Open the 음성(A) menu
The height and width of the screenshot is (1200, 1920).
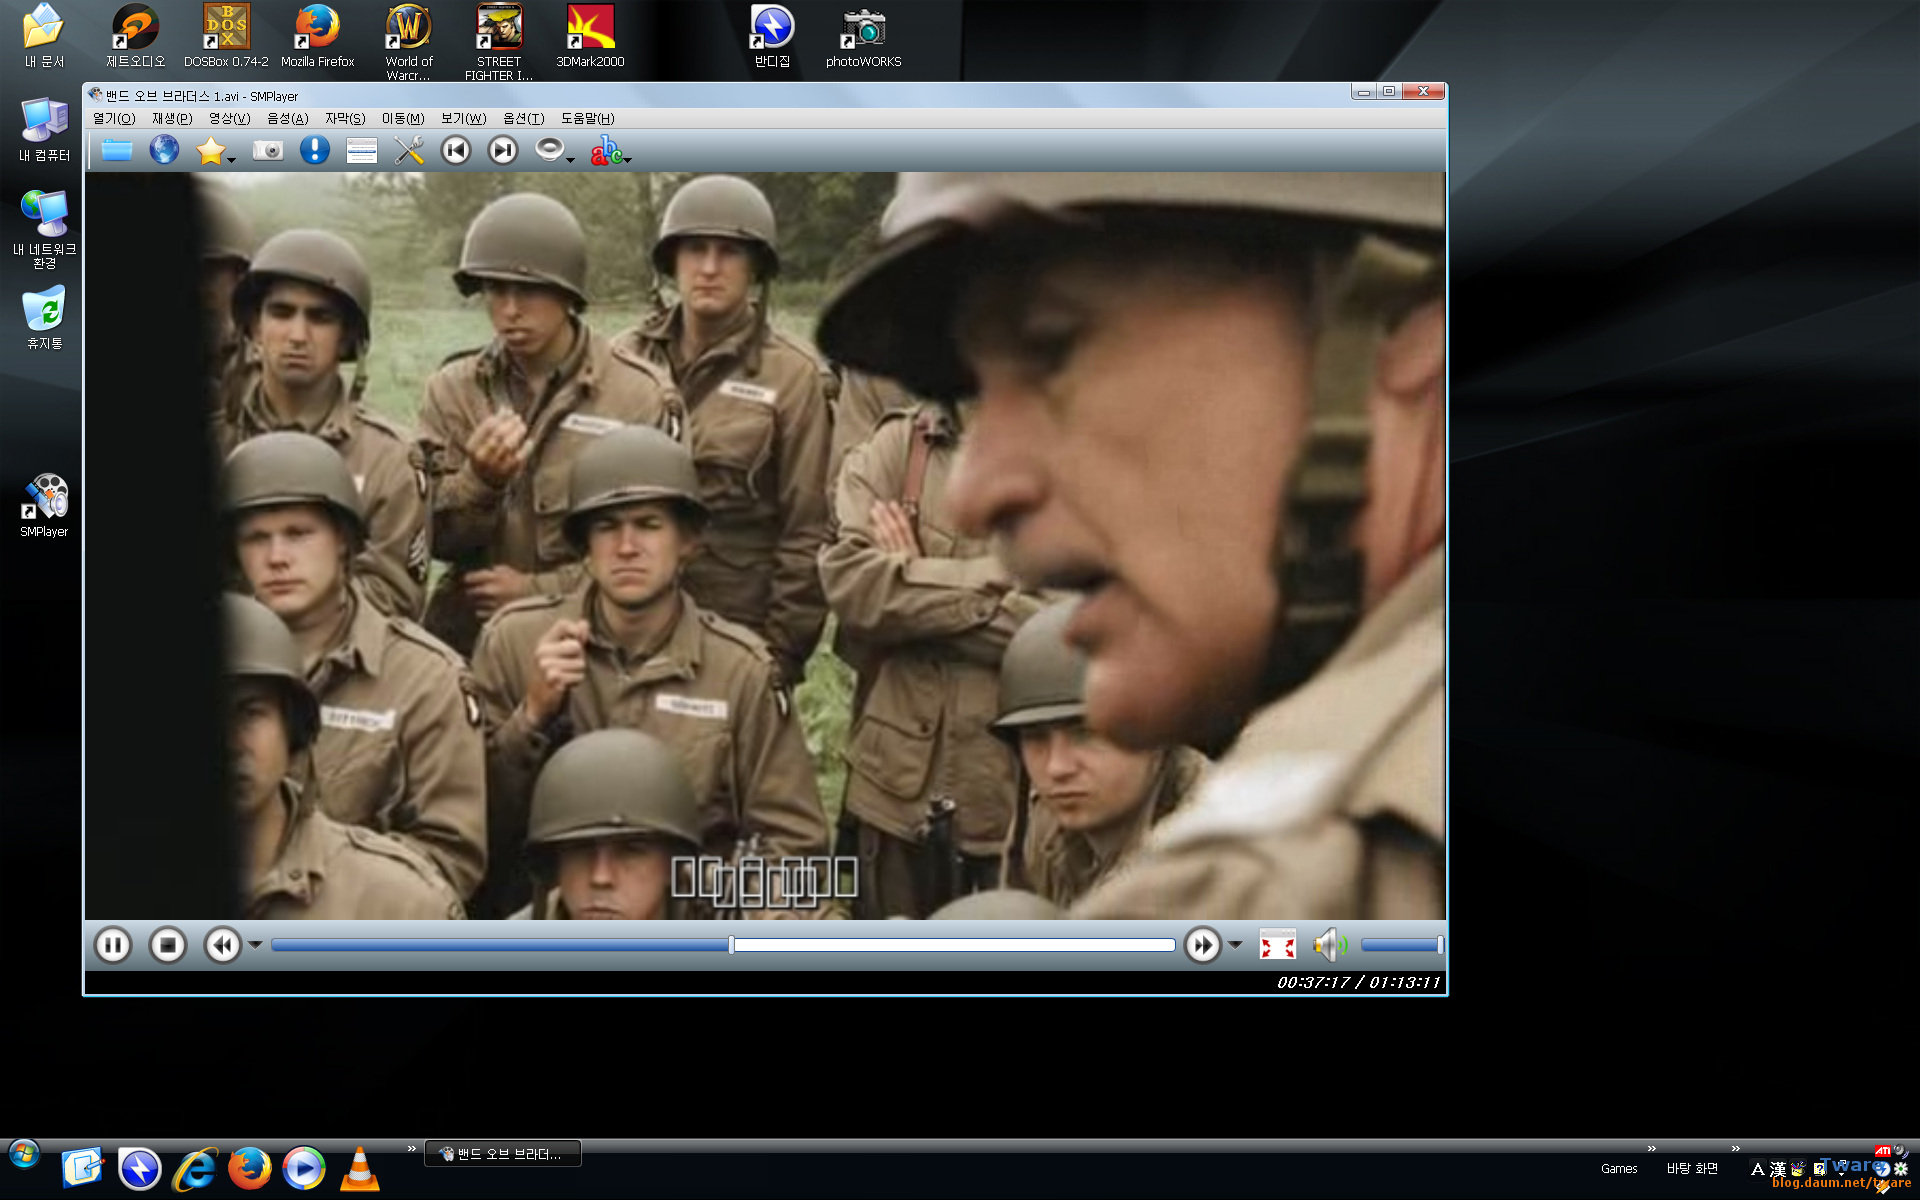[x=287, y=118]
